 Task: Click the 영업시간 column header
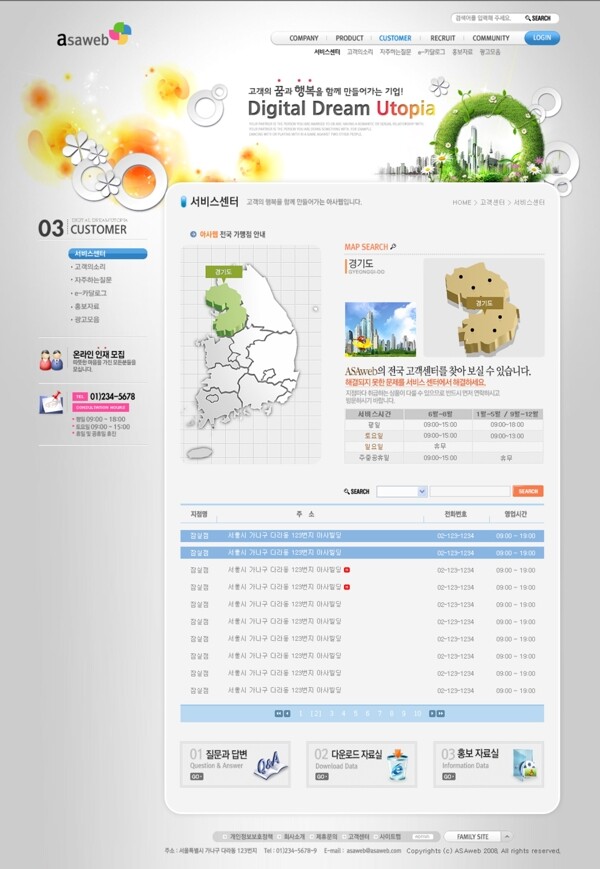coord(515,514)
